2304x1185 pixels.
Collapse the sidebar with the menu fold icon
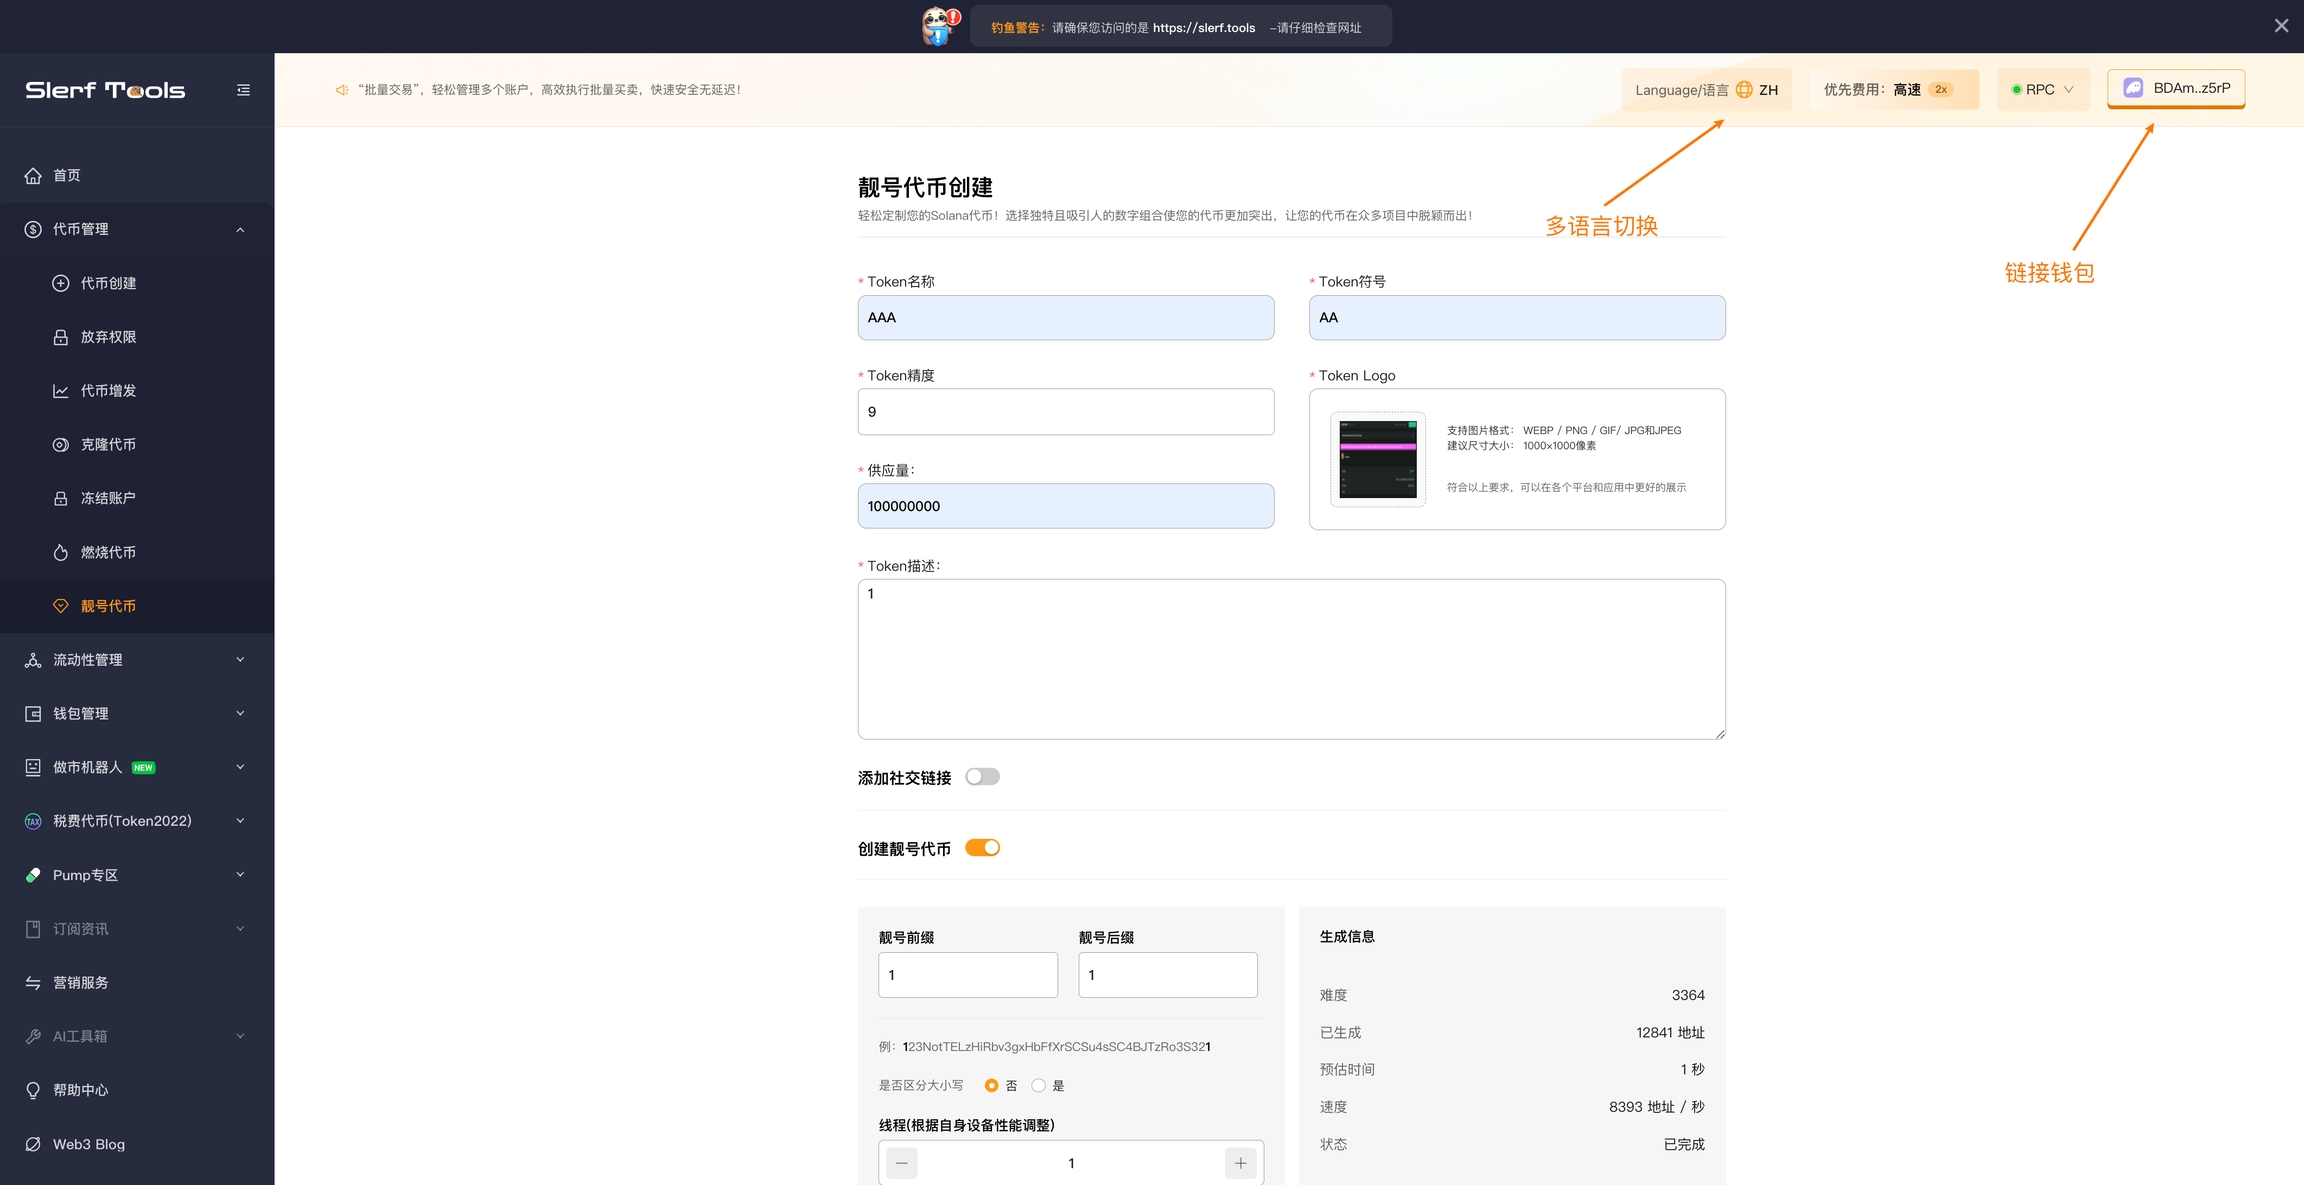[x=243, y=90]
